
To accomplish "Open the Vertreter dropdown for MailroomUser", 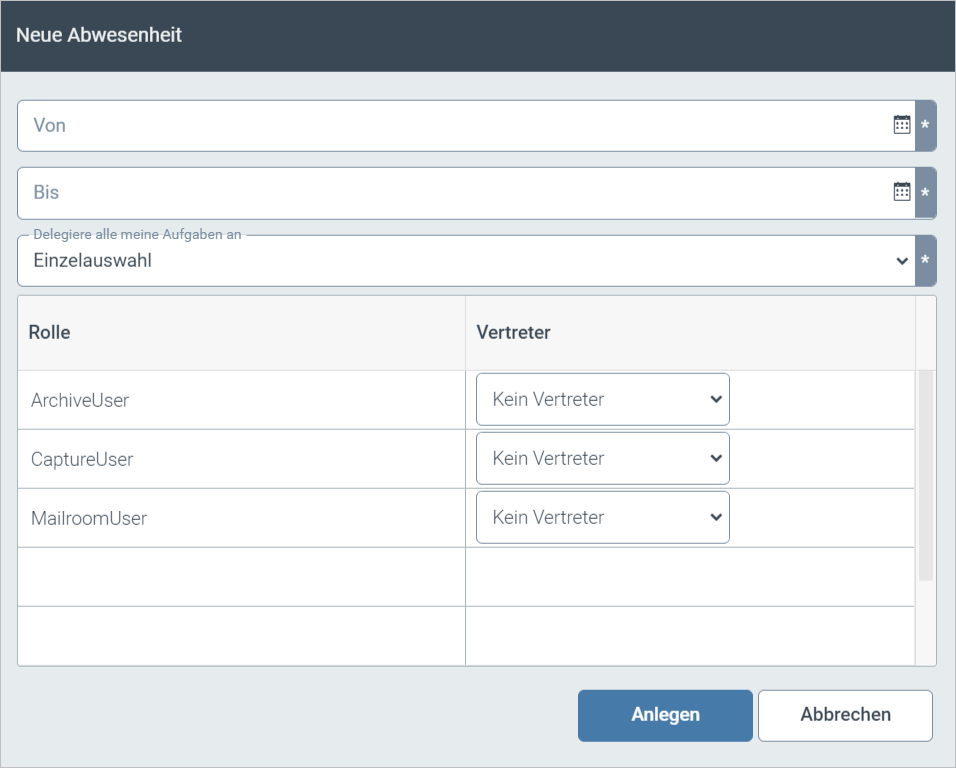I will (602, 518).
